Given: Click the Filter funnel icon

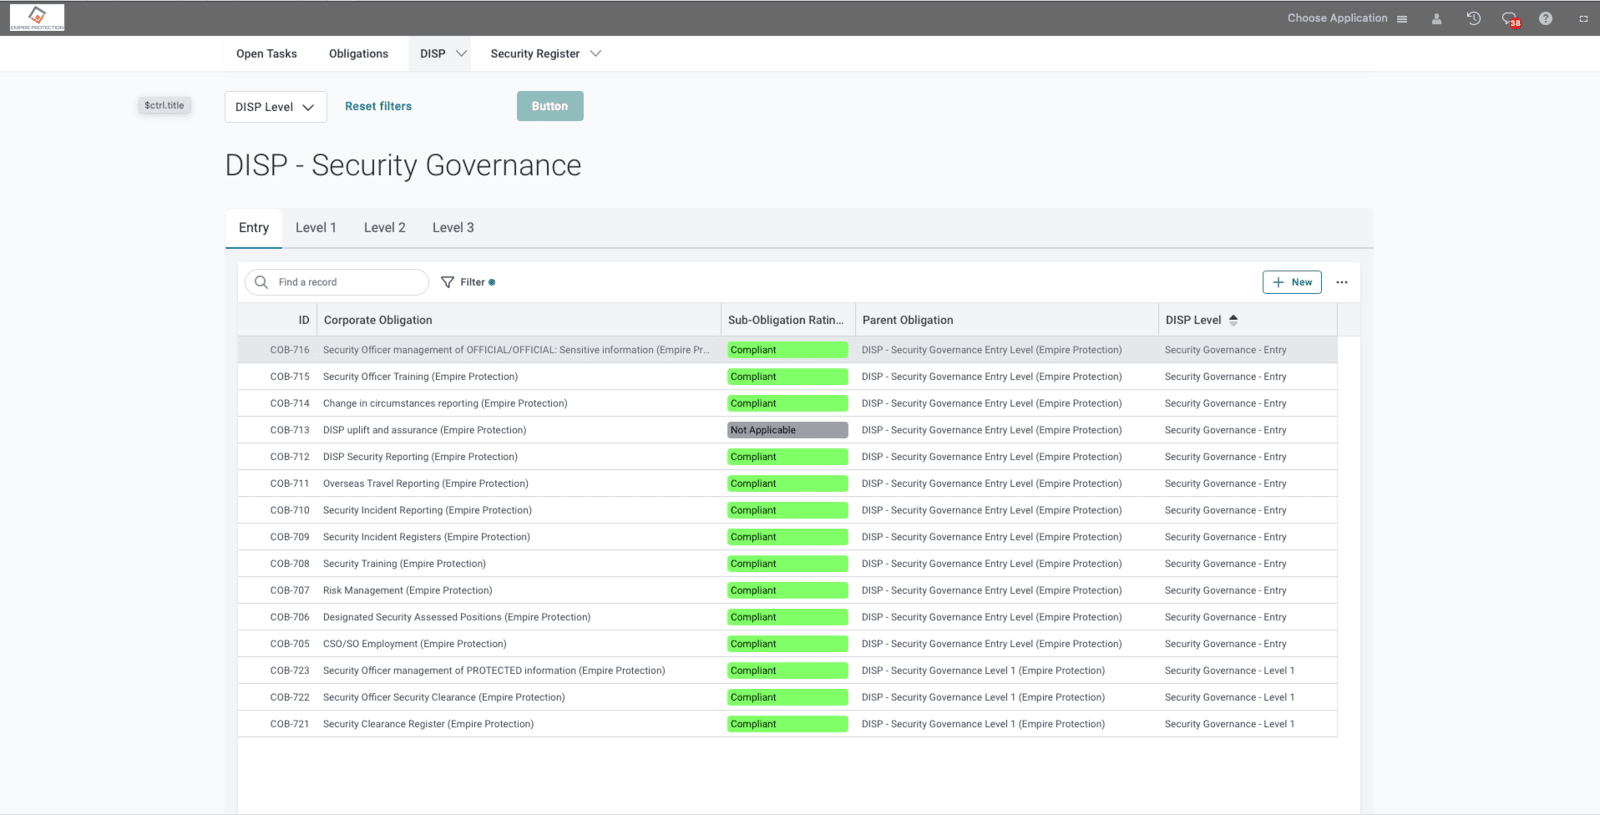Looking at the screenshot, I should coord(448,282).
